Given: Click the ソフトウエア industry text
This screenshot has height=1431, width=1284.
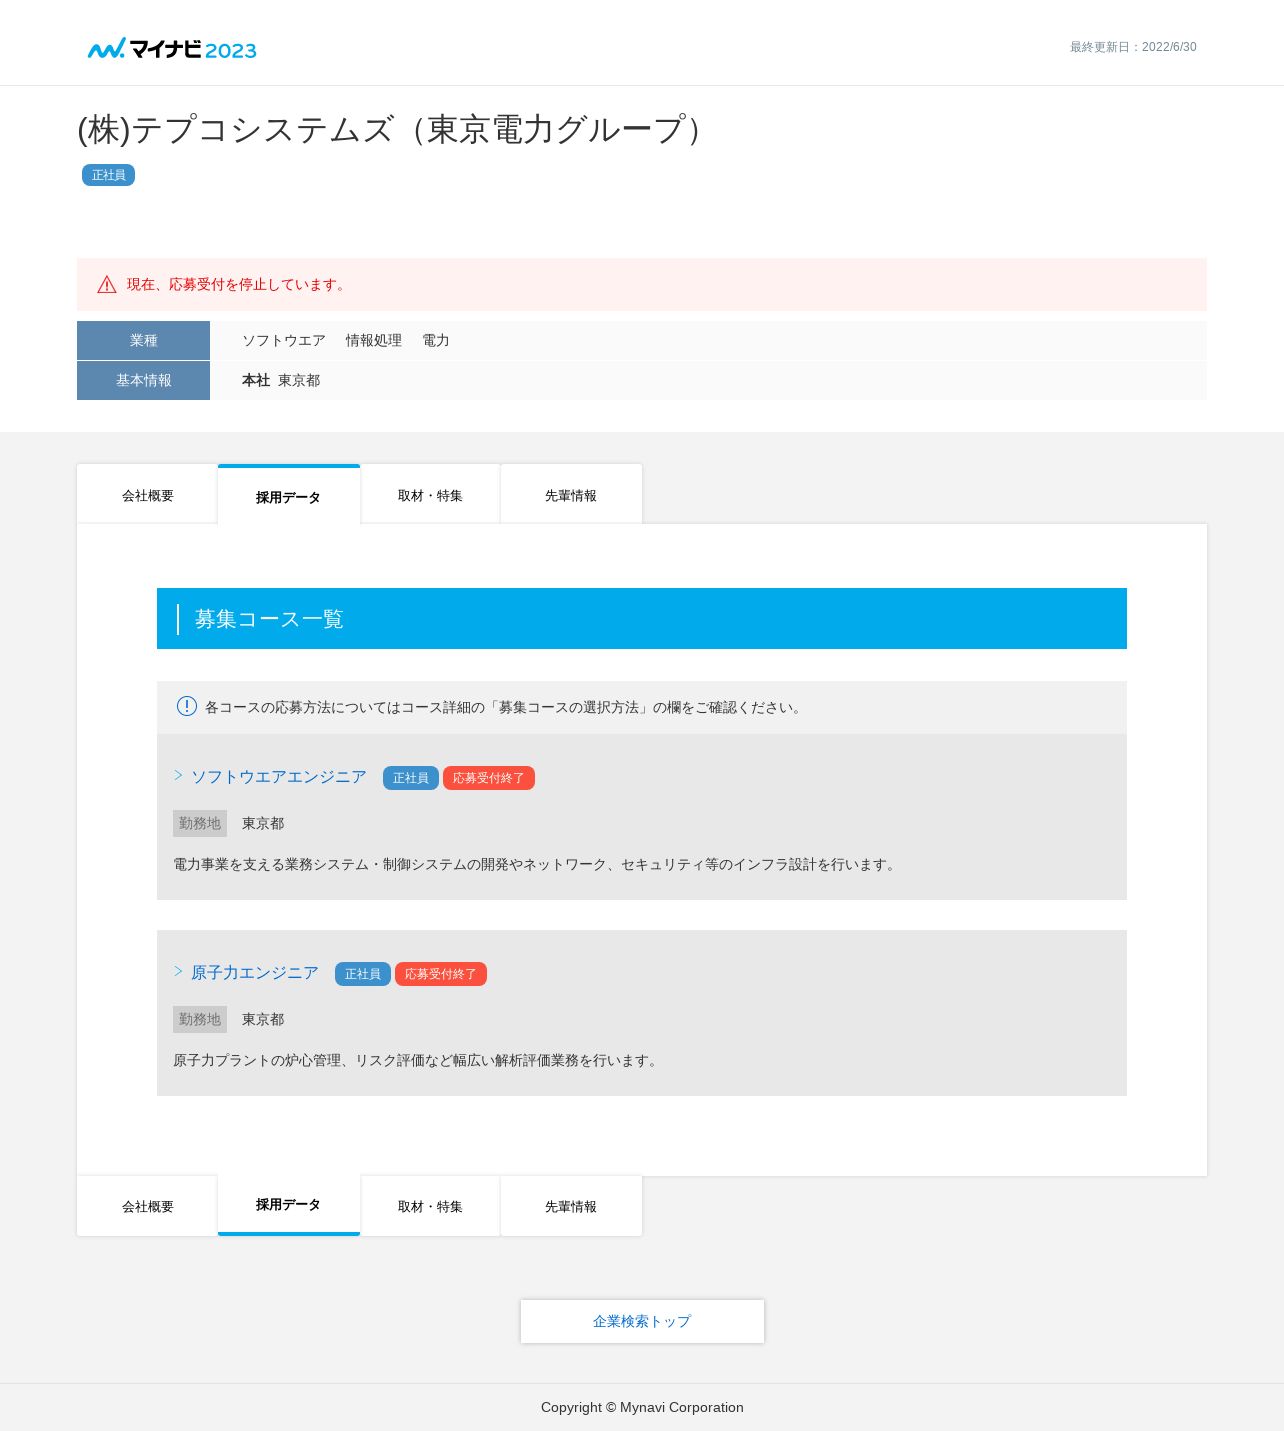Looking at the screenshot, I should point(284,340).
